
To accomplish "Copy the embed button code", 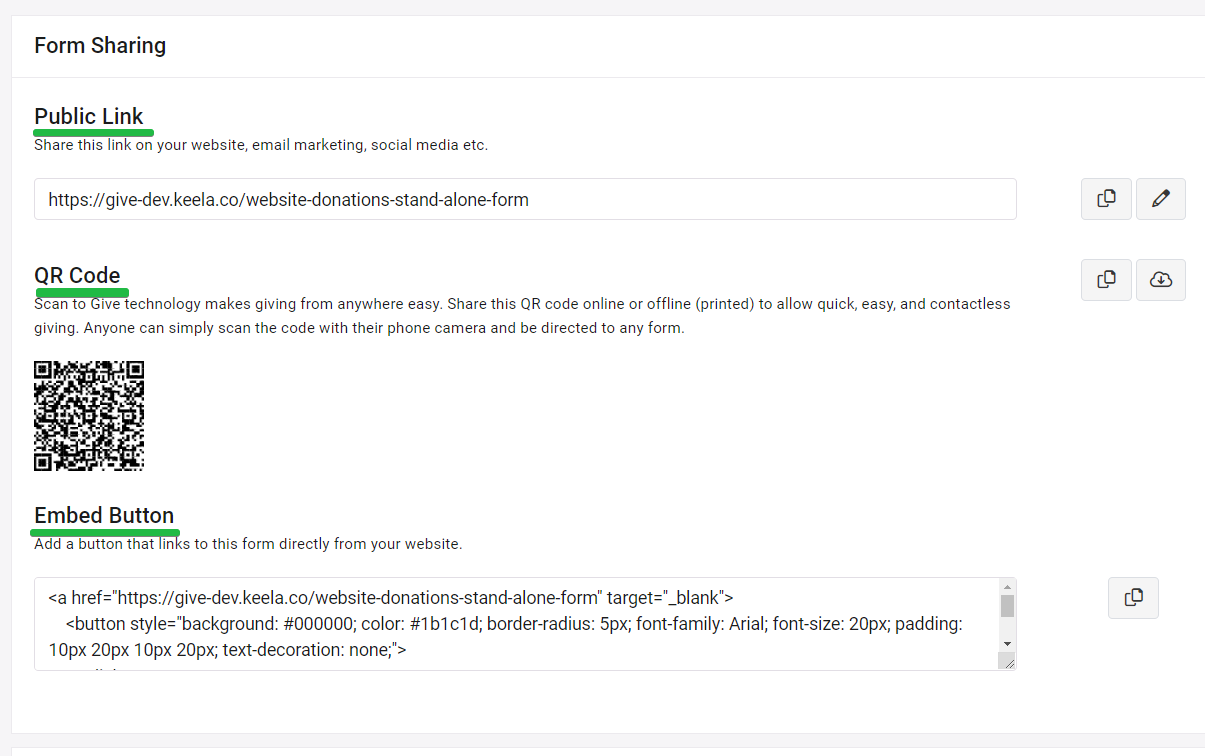I will pyautogui.click(x=1133, y=598).
